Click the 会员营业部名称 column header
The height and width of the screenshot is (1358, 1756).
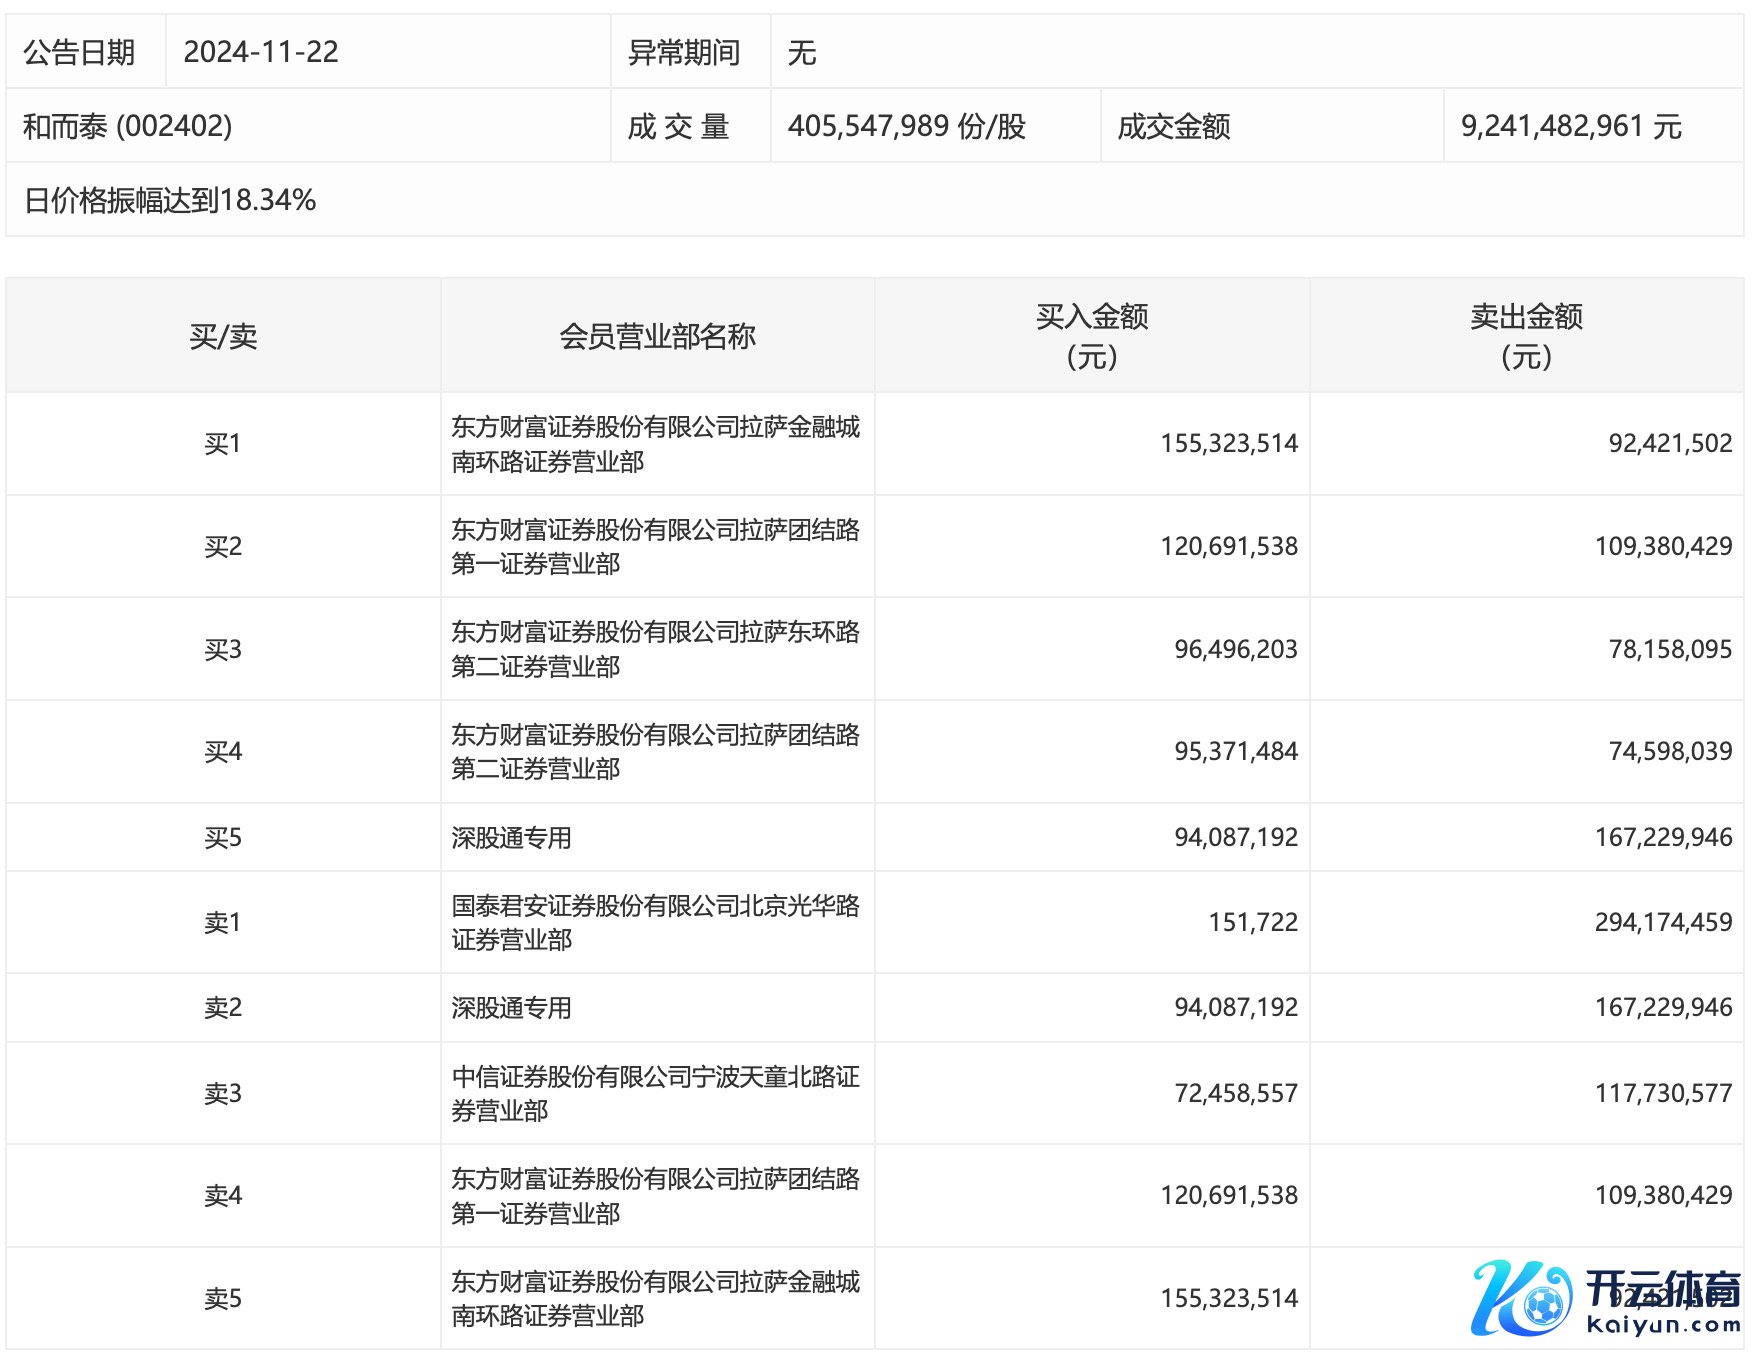pyautogui.click(x=657, y=336)
